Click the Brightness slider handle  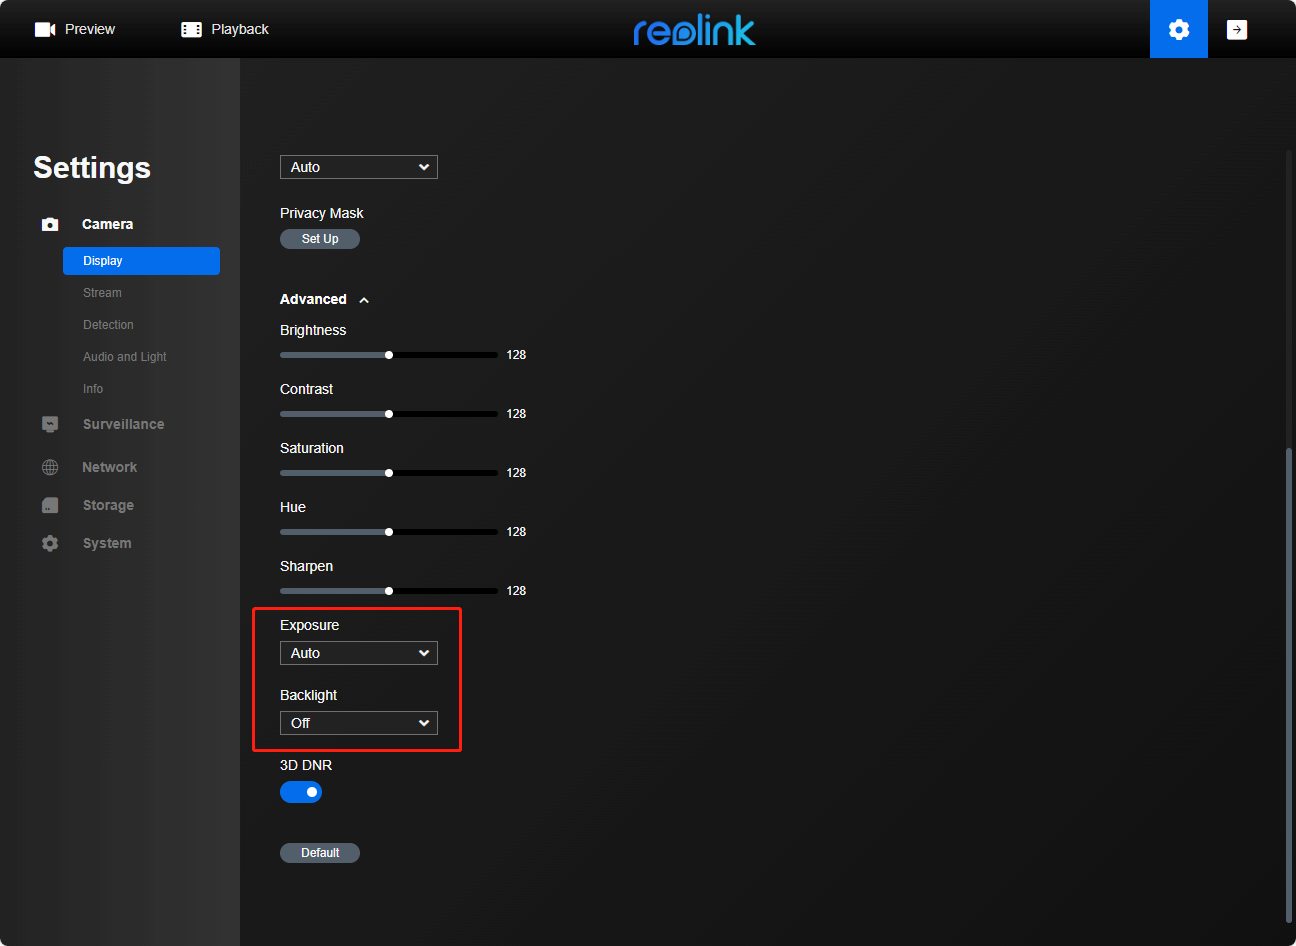tap(389, 355)
